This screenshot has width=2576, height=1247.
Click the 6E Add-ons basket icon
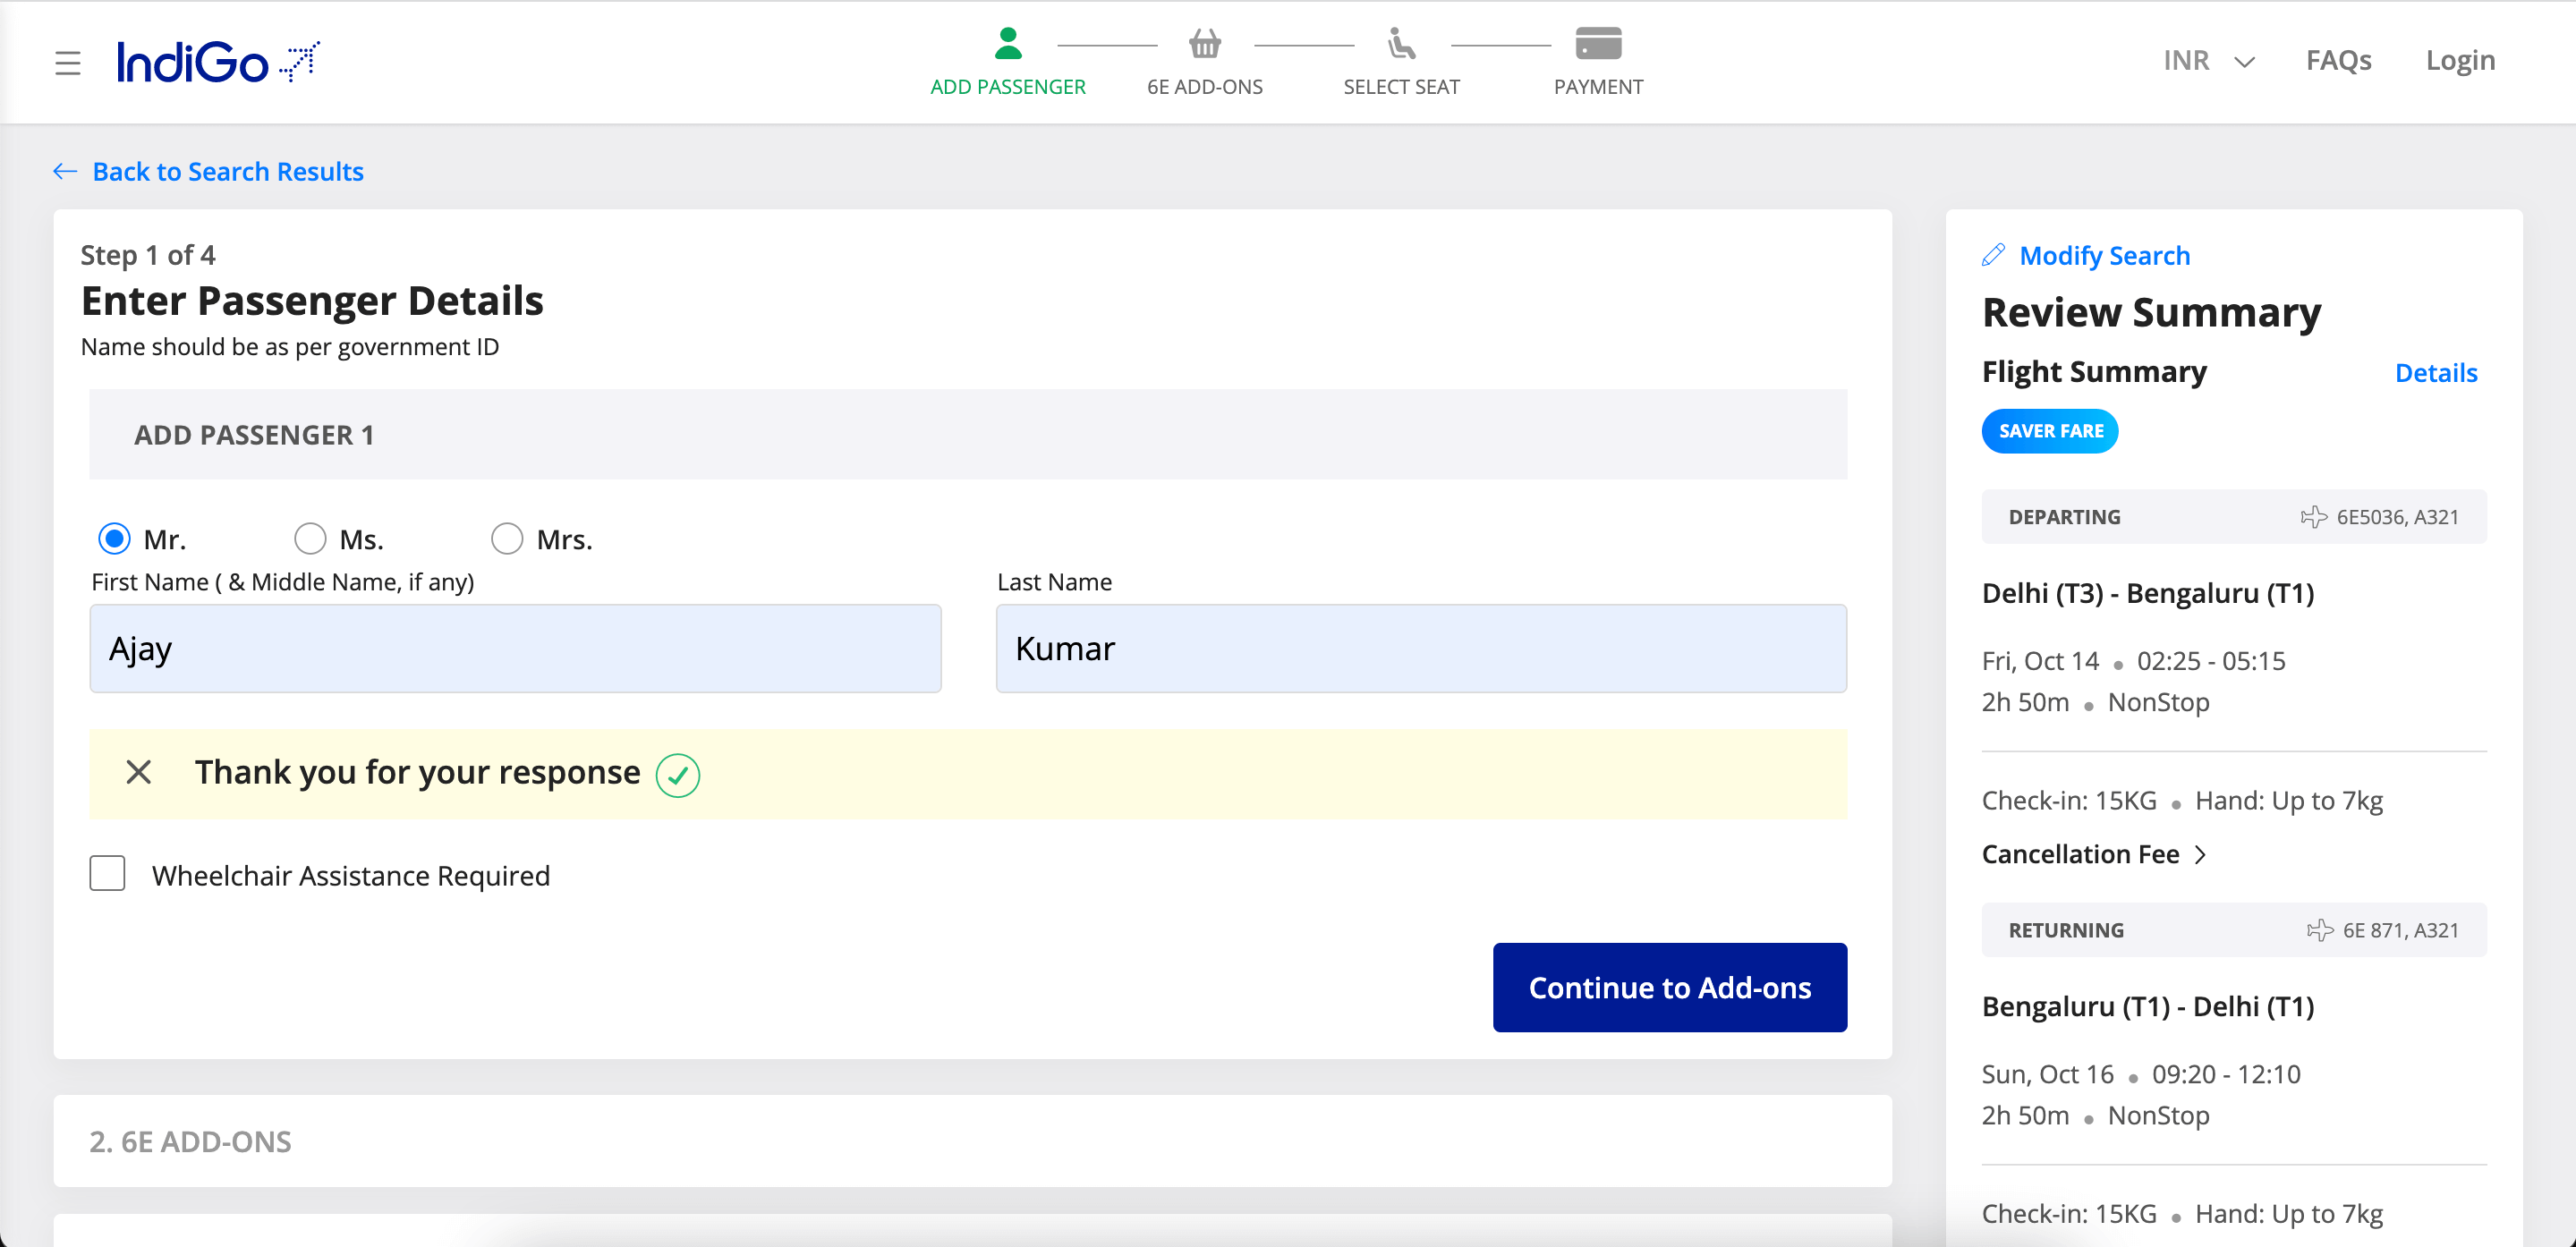click(x=1205, y=43)
